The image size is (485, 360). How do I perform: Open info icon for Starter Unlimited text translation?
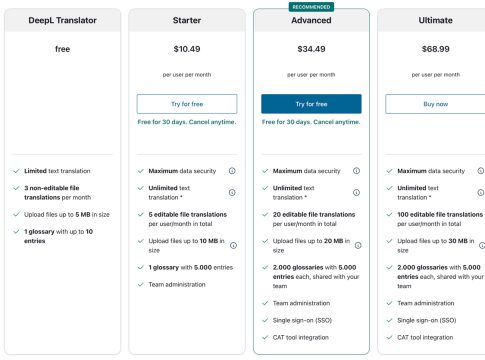point(232,193)
